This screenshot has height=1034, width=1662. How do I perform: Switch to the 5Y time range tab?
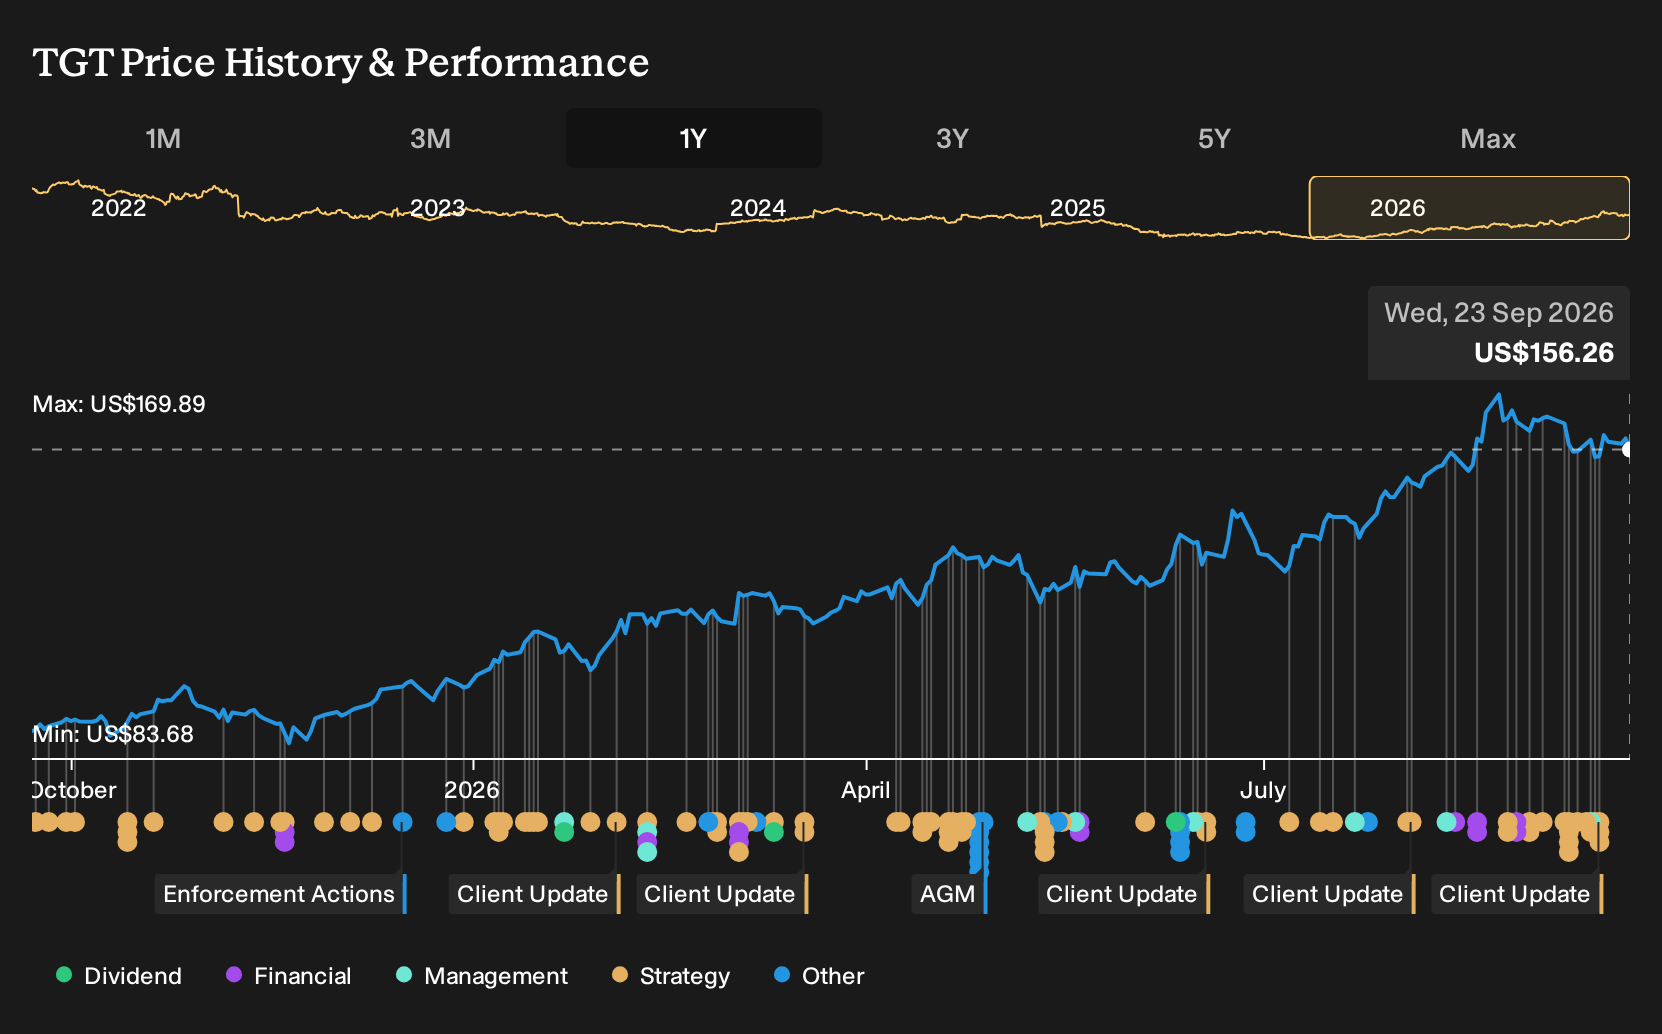(1214, 138)
